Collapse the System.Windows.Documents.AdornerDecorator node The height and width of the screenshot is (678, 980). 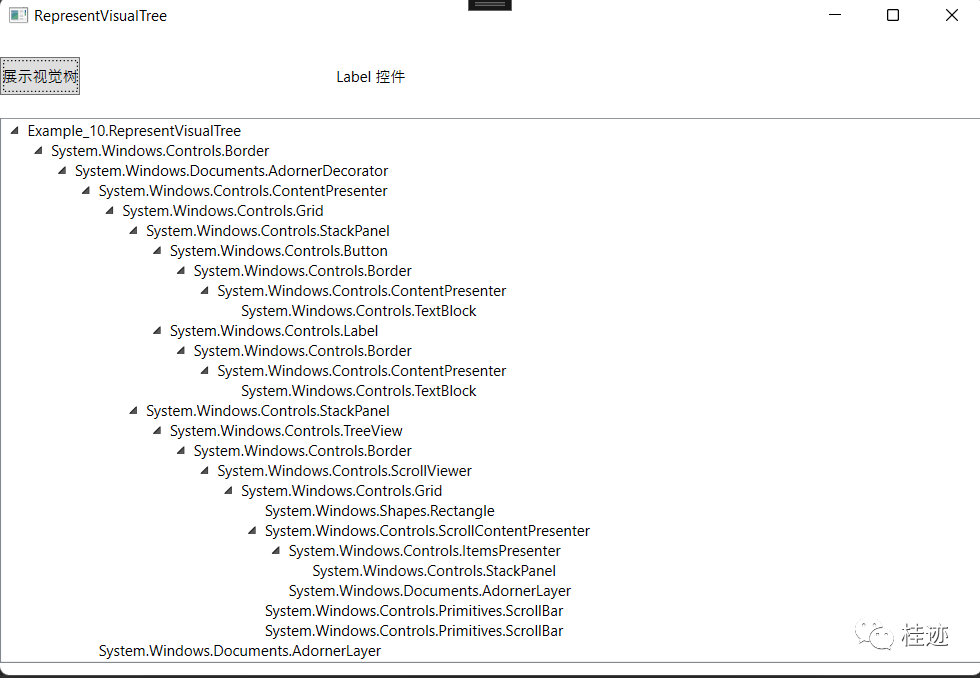coord(61,170)
